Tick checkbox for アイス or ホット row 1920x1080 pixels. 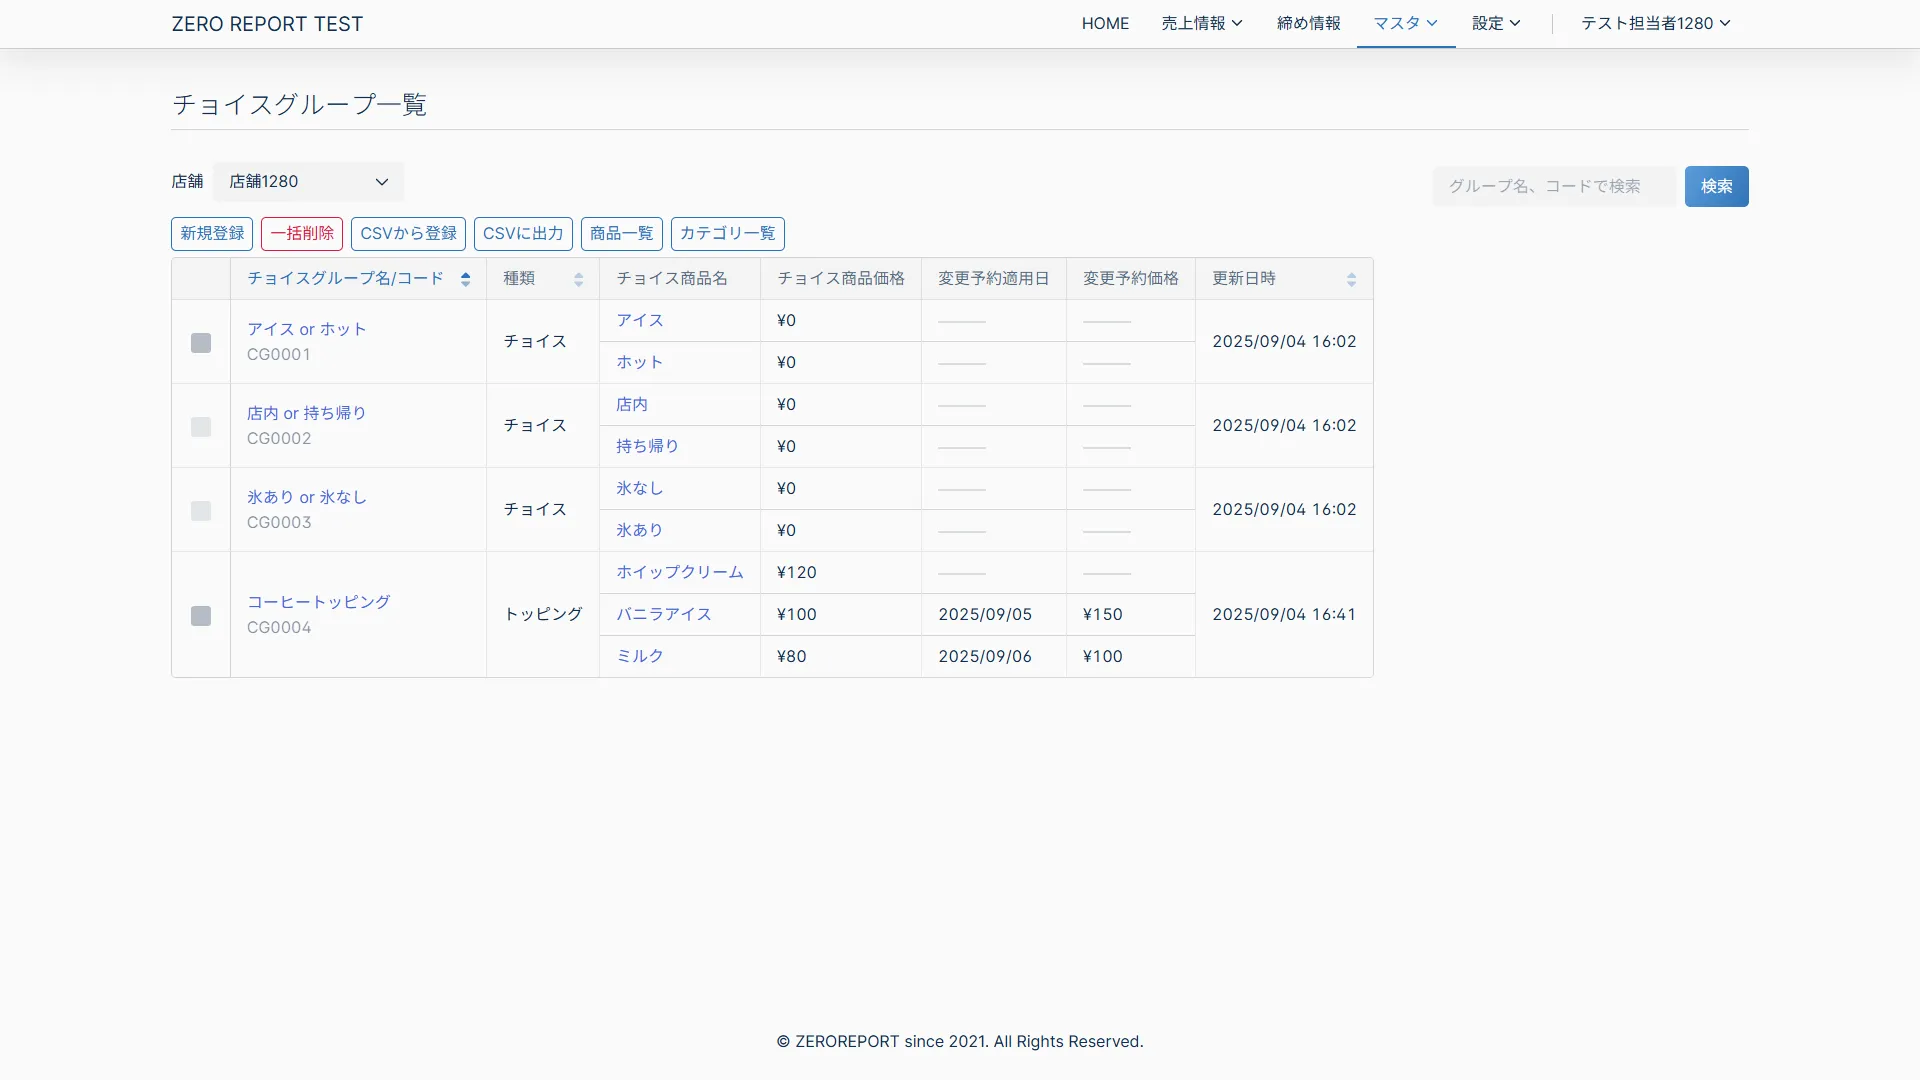coord(201,343)
